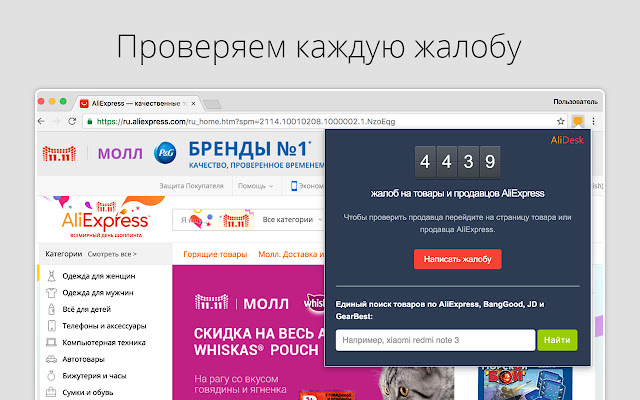Click the AliExpress search input field
Image resolution: width=640 pixels, height=400 pixels.
[x=214, y=220]
